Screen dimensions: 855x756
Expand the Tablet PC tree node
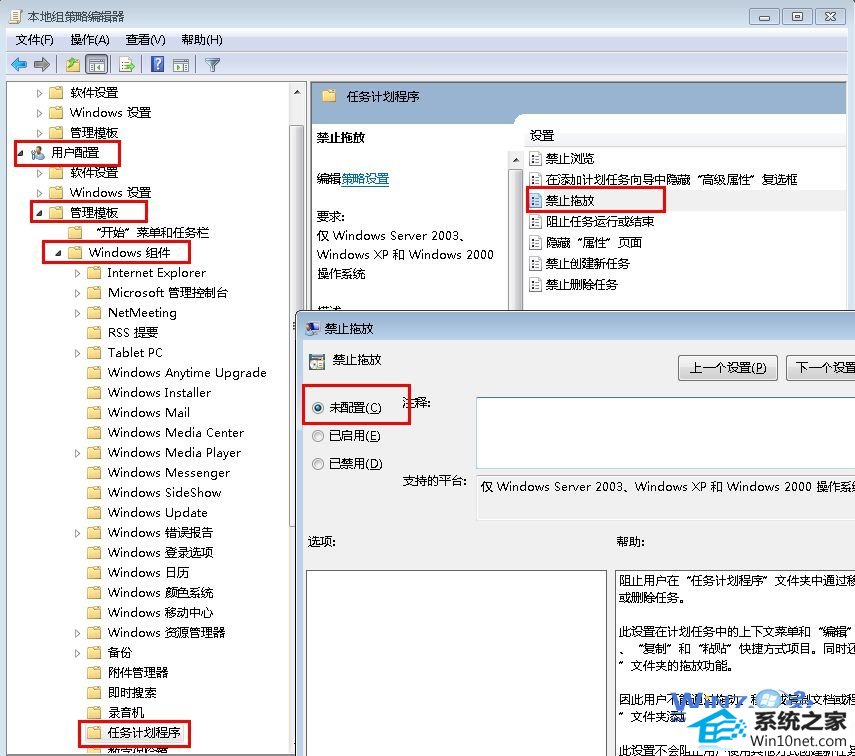pyautogui.click(x=77, y=353)
